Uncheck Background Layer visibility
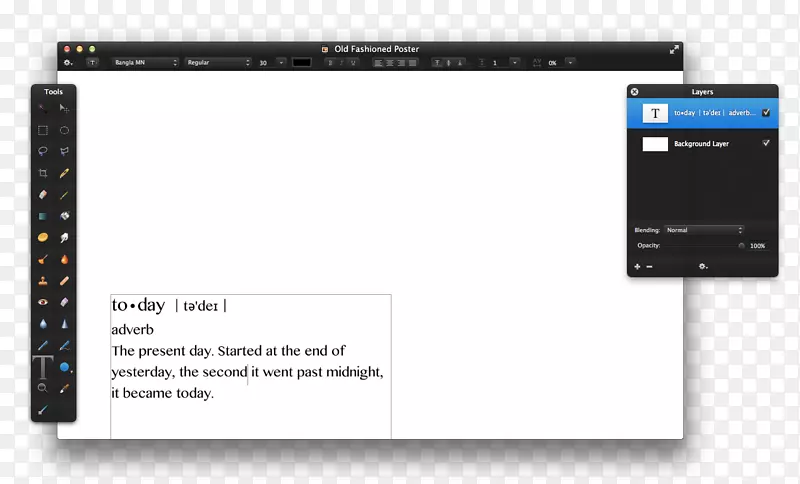 (x=766, y=144)
